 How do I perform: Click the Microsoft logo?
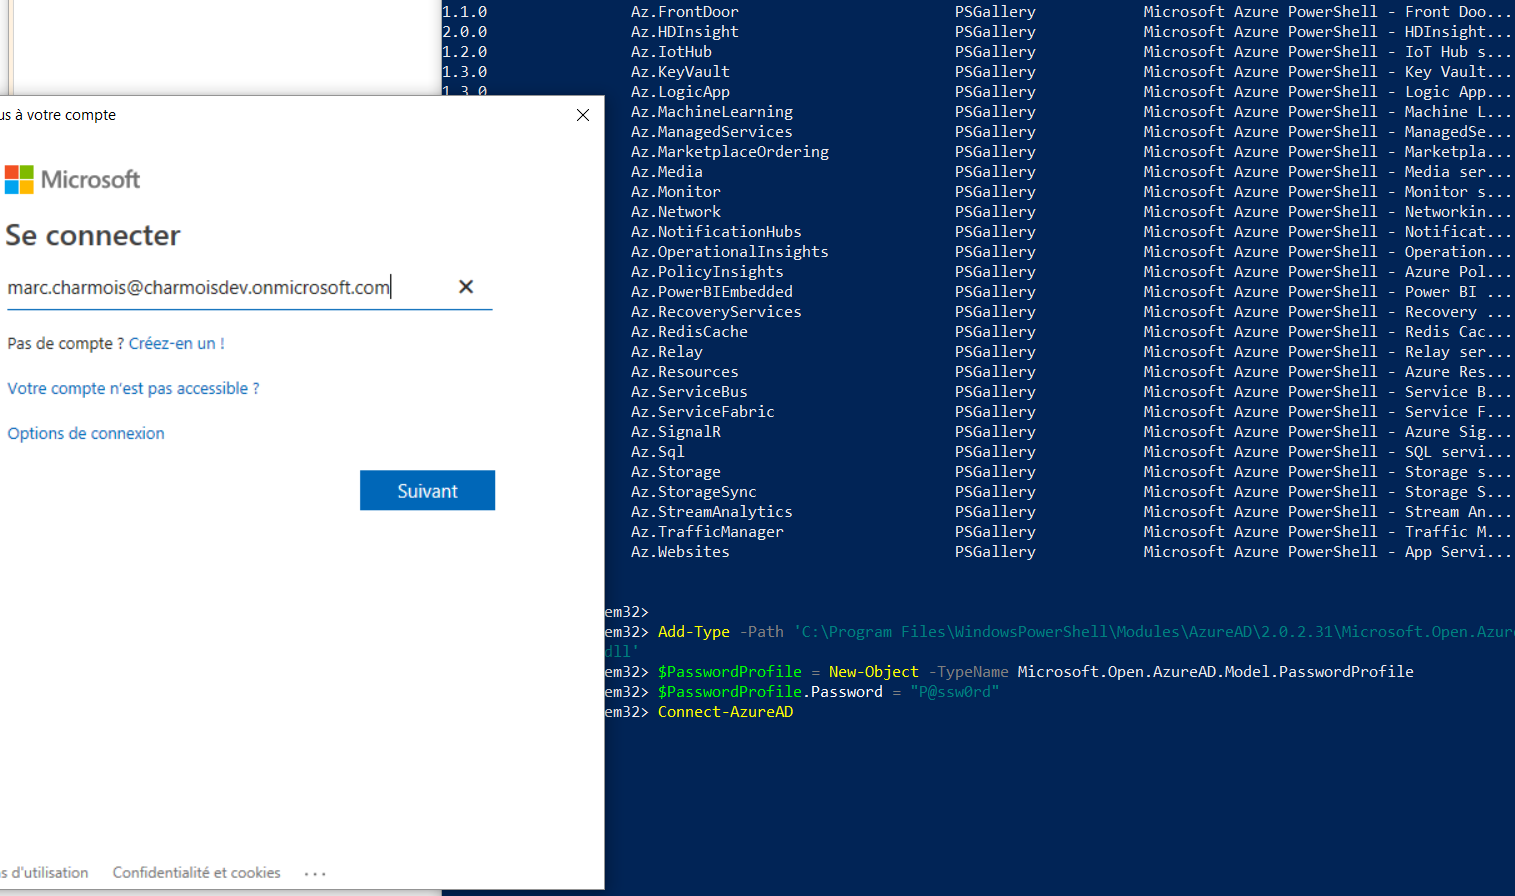pyautogui.click(x=72, y=179)
